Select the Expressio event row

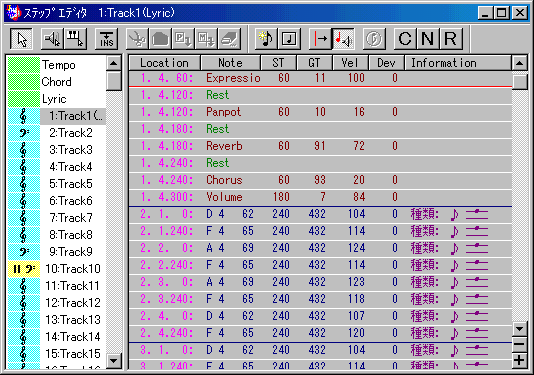point(320,78)
